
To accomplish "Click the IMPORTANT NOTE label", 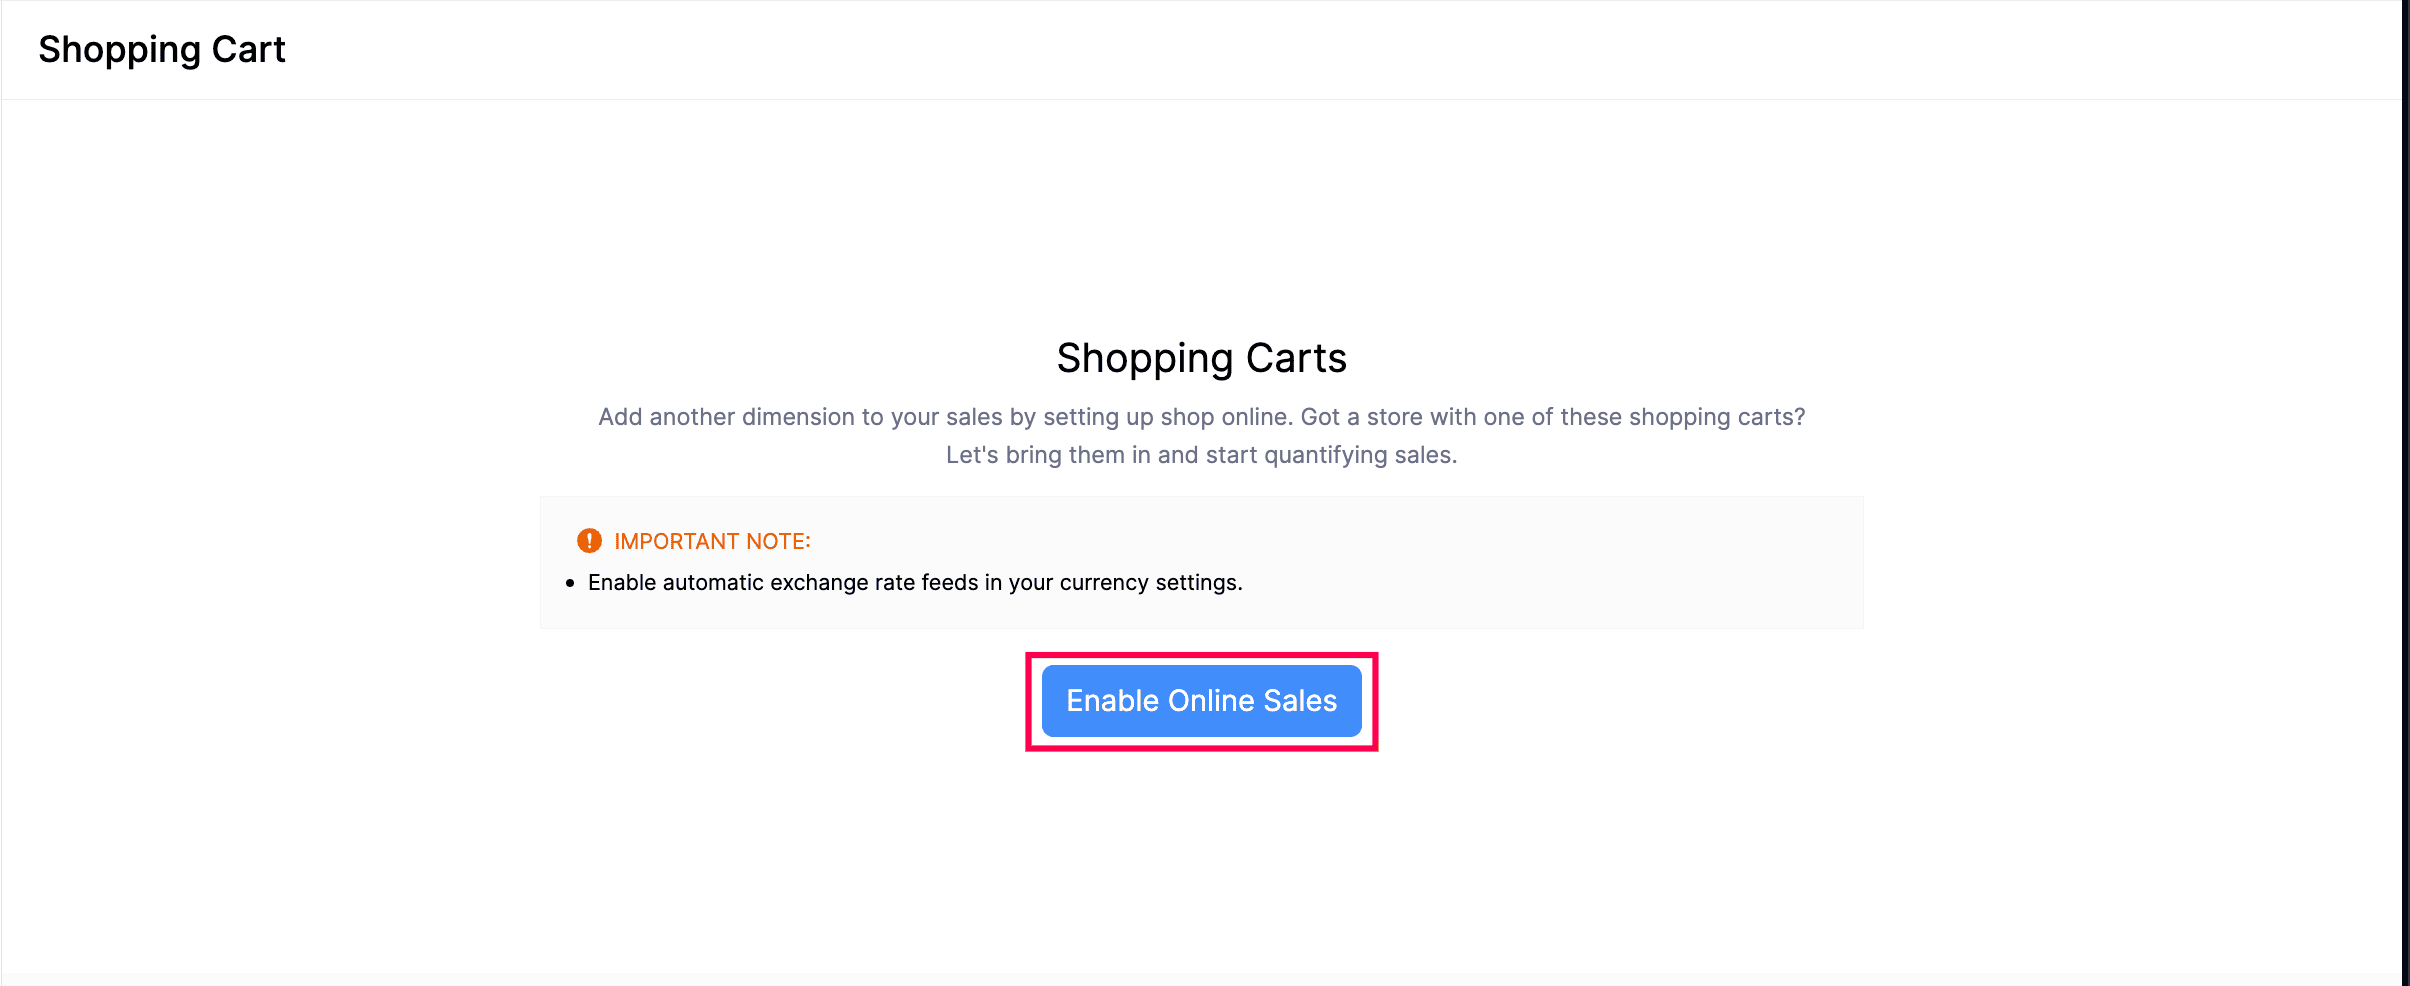I will 711,541.
